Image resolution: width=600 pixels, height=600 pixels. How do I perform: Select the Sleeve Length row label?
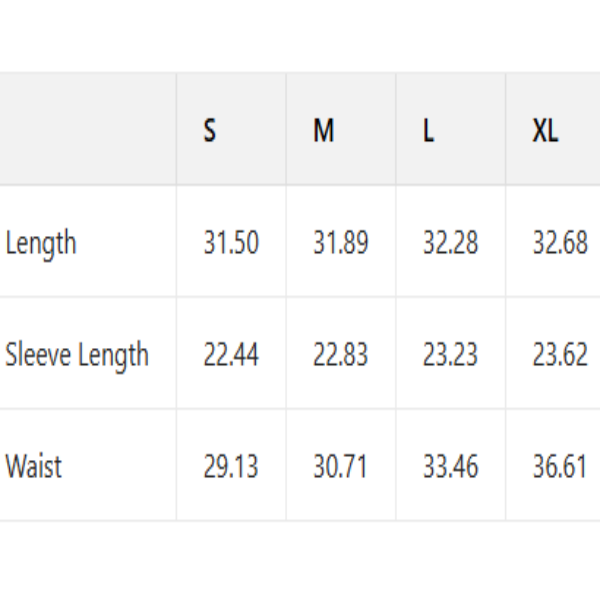pos(77,355)
